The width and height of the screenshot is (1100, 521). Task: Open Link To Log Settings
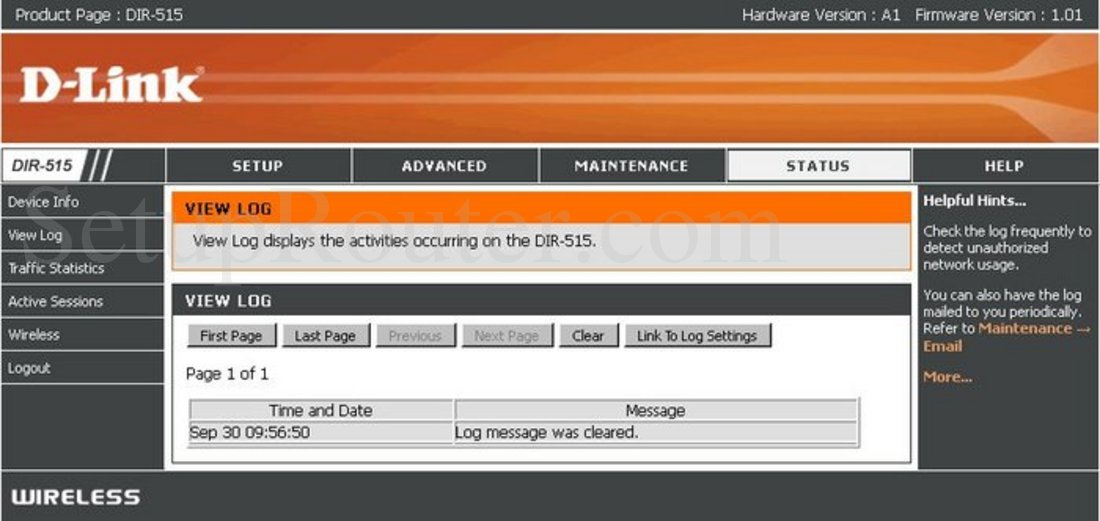pos(697,336)
